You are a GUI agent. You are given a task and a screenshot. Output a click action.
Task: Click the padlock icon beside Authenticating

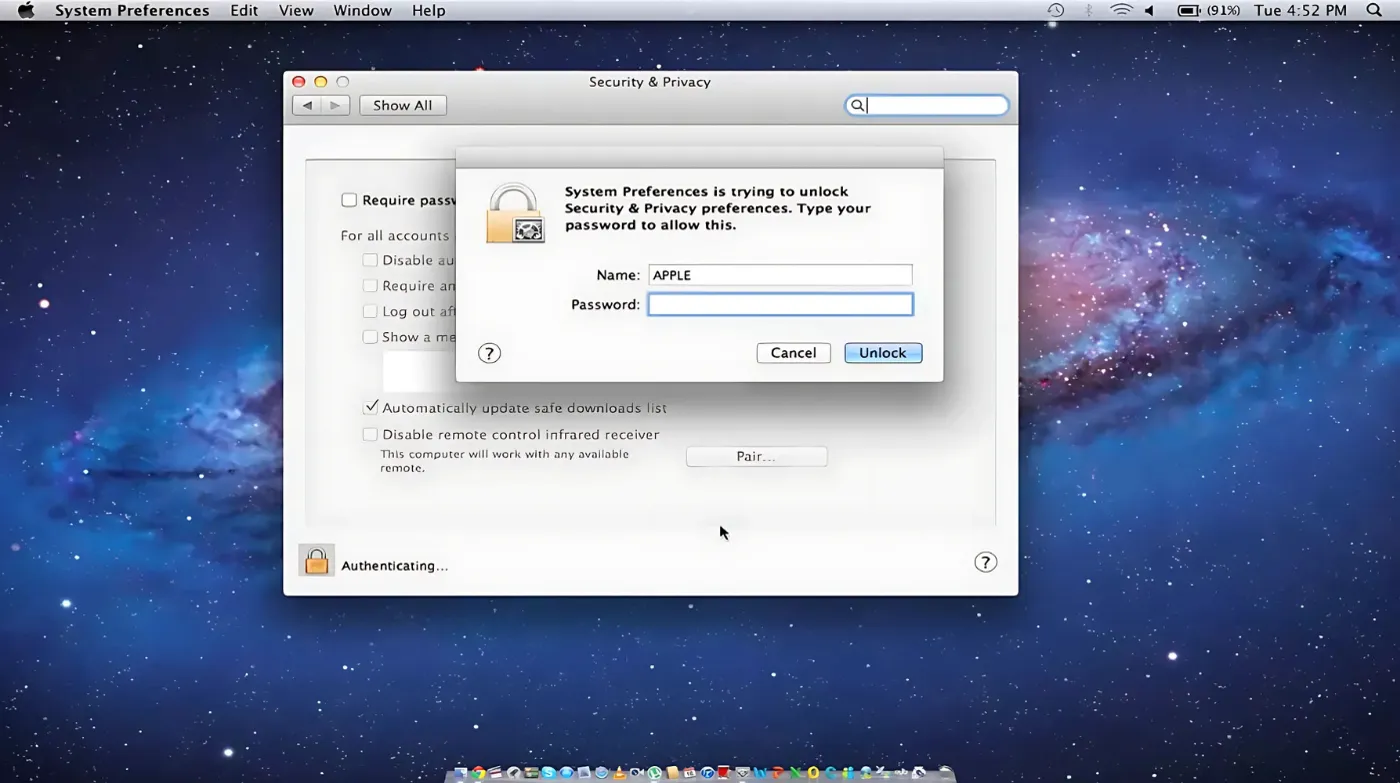pyautogui.click(x=316, y=562)
